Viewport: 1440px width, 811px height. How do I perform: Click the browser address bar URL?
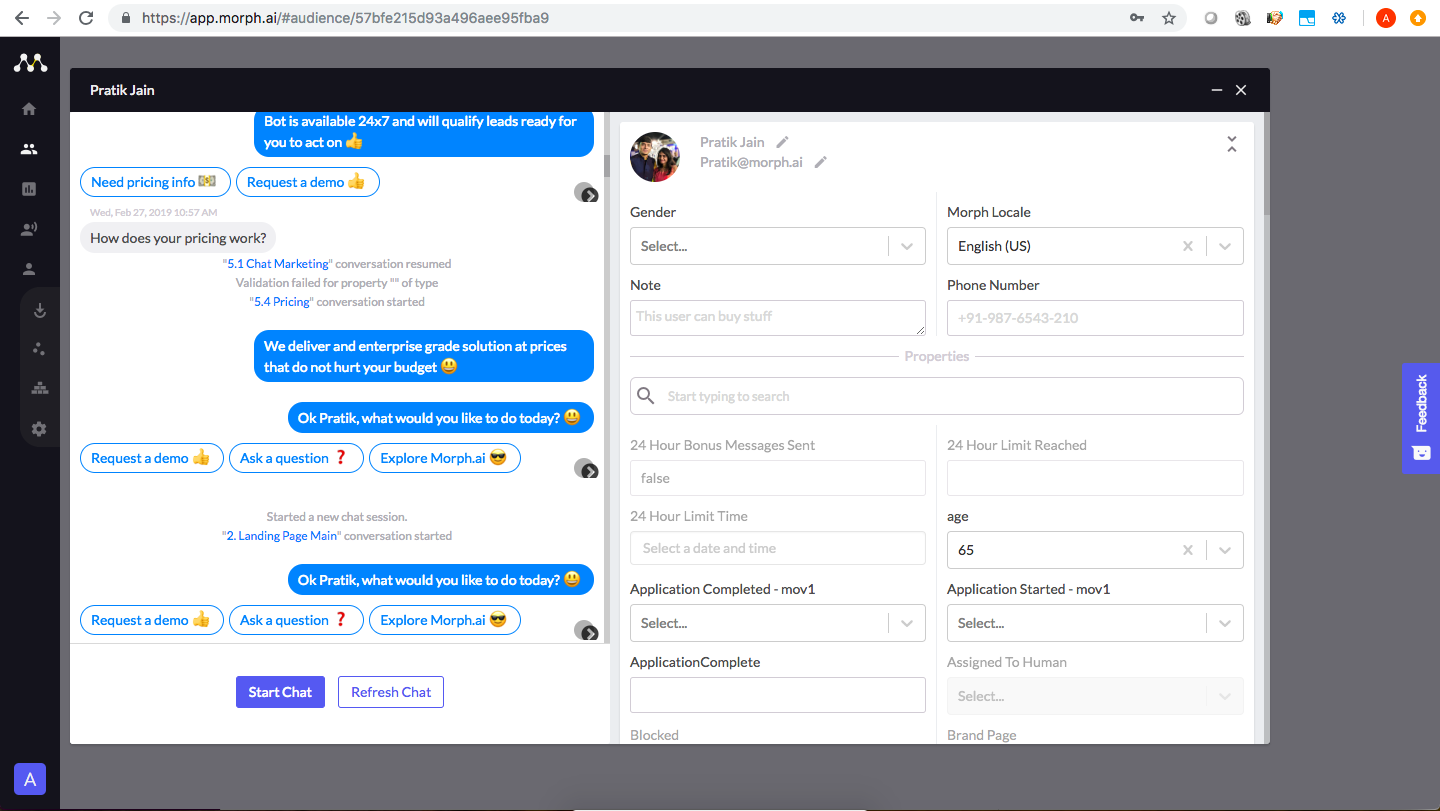(x=345, y=18)
